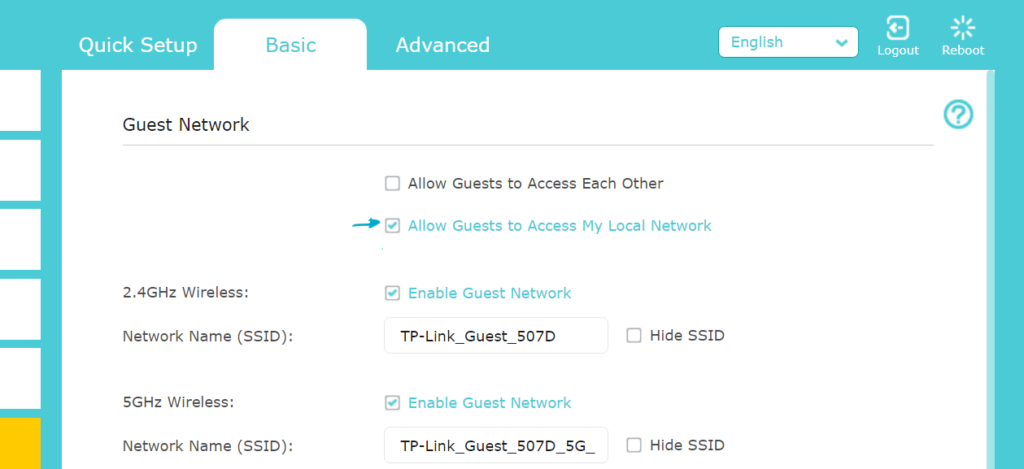Click the Guest Network section heading
This screenshot has width=1024, height=469.
click(x=186, y=125)
